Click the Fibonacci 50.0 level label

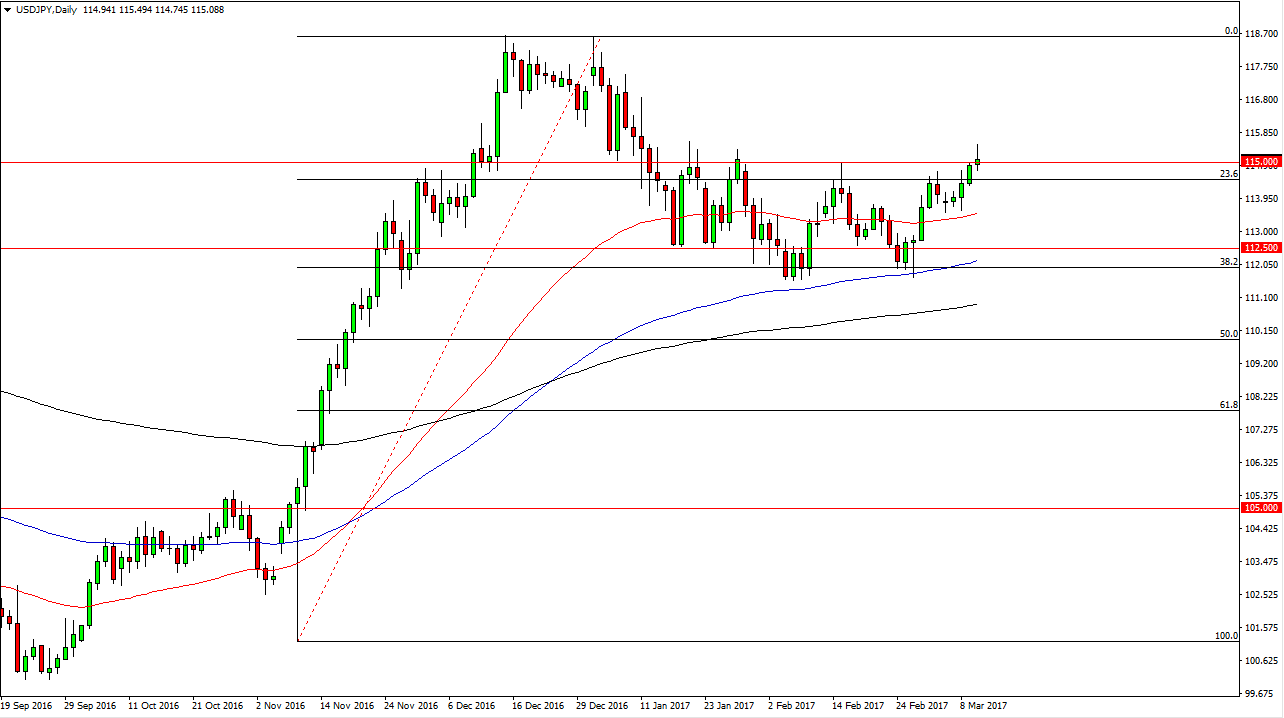coord(1230,334)
